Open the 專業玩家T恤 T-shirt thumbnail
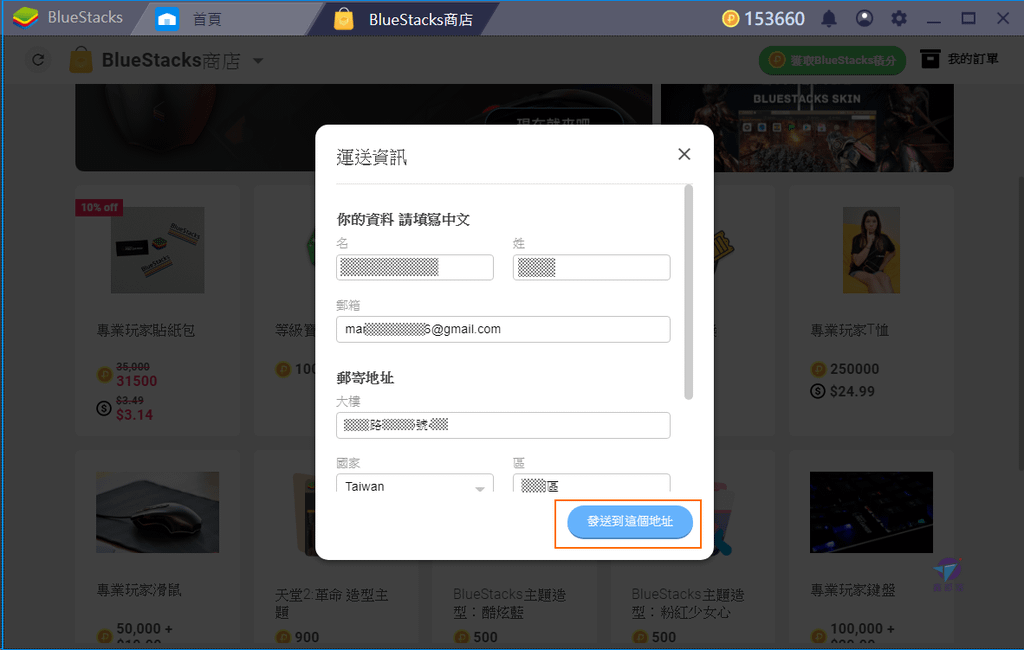Viewport: 1024px width, 650px height. click(871, 250)
